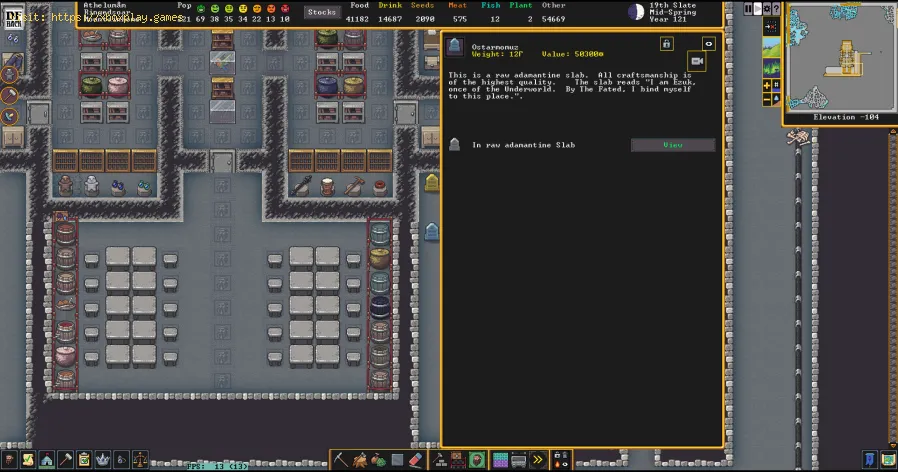Click the camera follow icon
This screenshot has width=898, height=472.
(697, 62)
